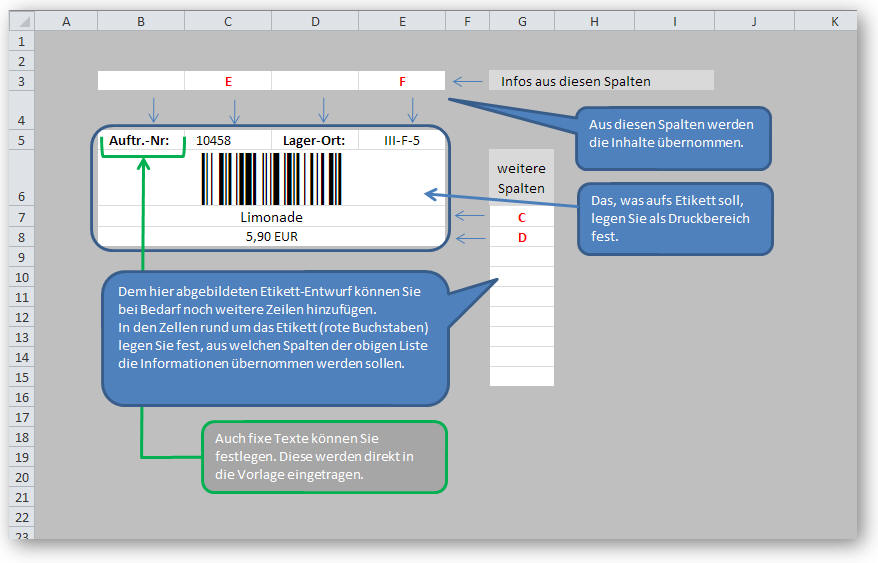Select column F header

[x=468, y=21]
